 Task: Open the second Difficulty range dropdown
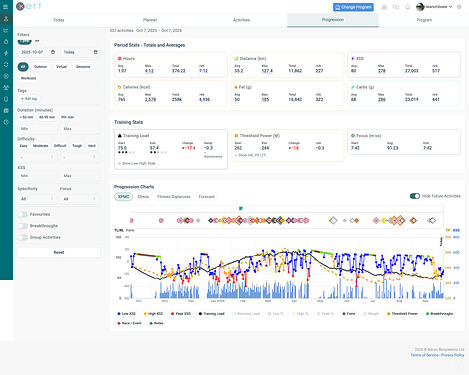(x=79, y=157)
